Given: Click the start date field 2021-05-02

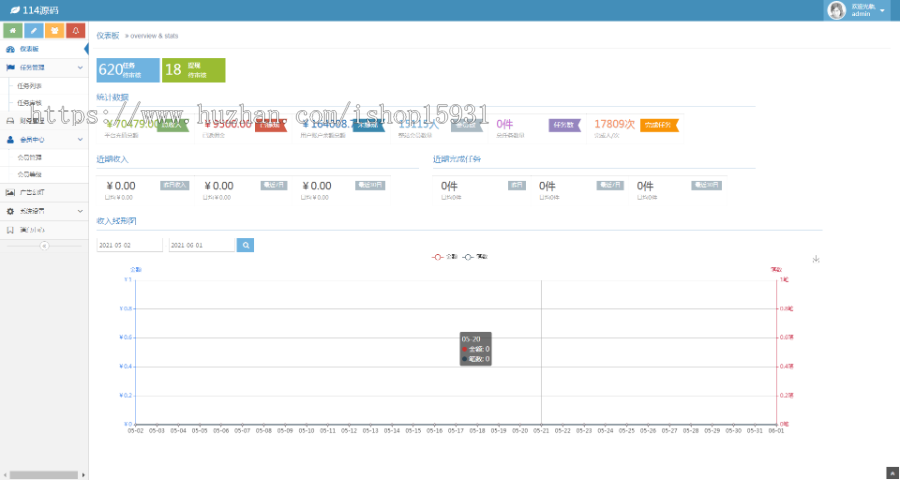Looking at the screenshot, I should (x=130, y=245).
